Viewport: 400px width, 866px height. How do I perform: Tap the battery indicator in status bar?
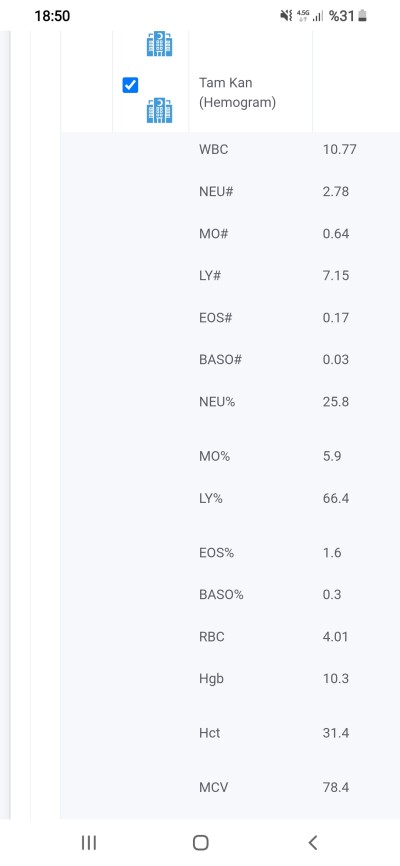coord(362,16)
